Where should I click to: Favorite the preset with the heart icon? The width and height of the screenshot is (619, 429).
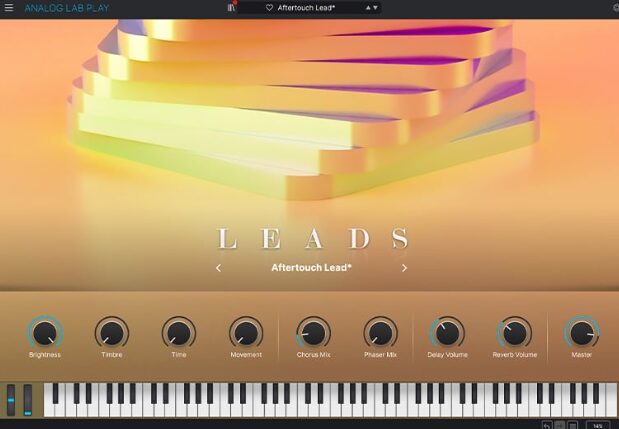(269, 8)
